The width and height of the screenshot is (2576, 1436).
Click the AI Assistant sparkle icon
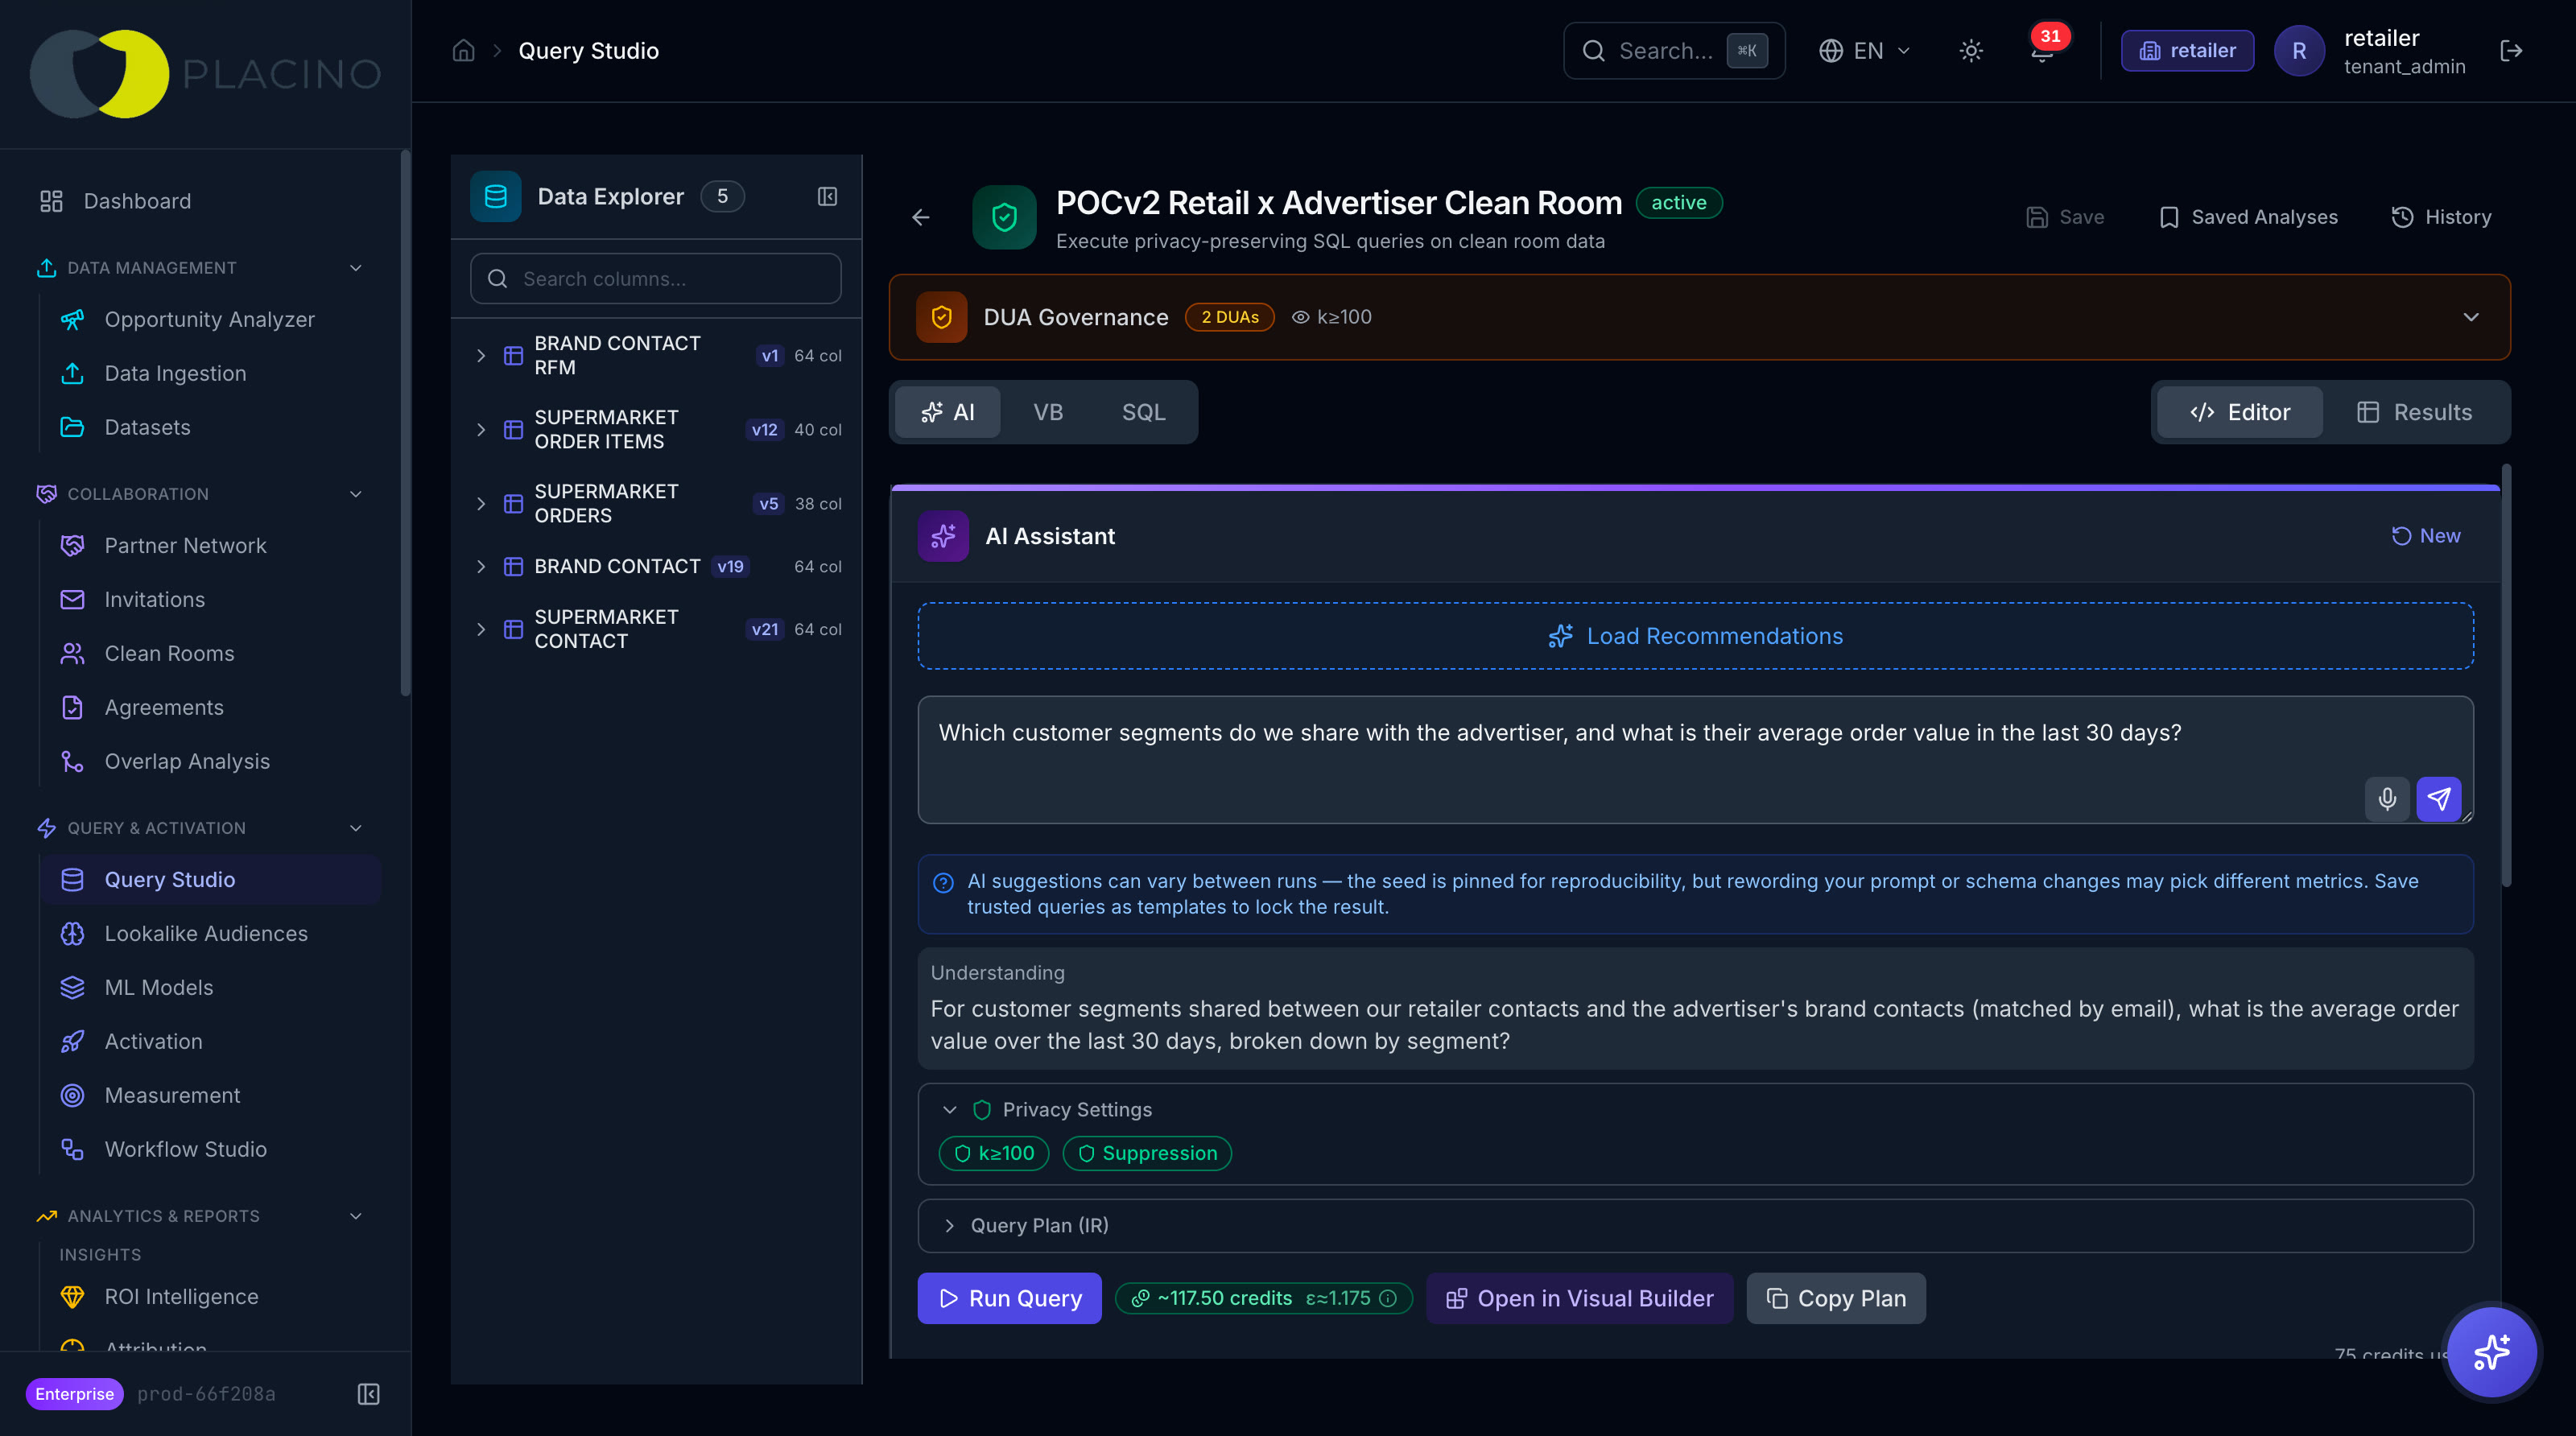click(943, 536)
